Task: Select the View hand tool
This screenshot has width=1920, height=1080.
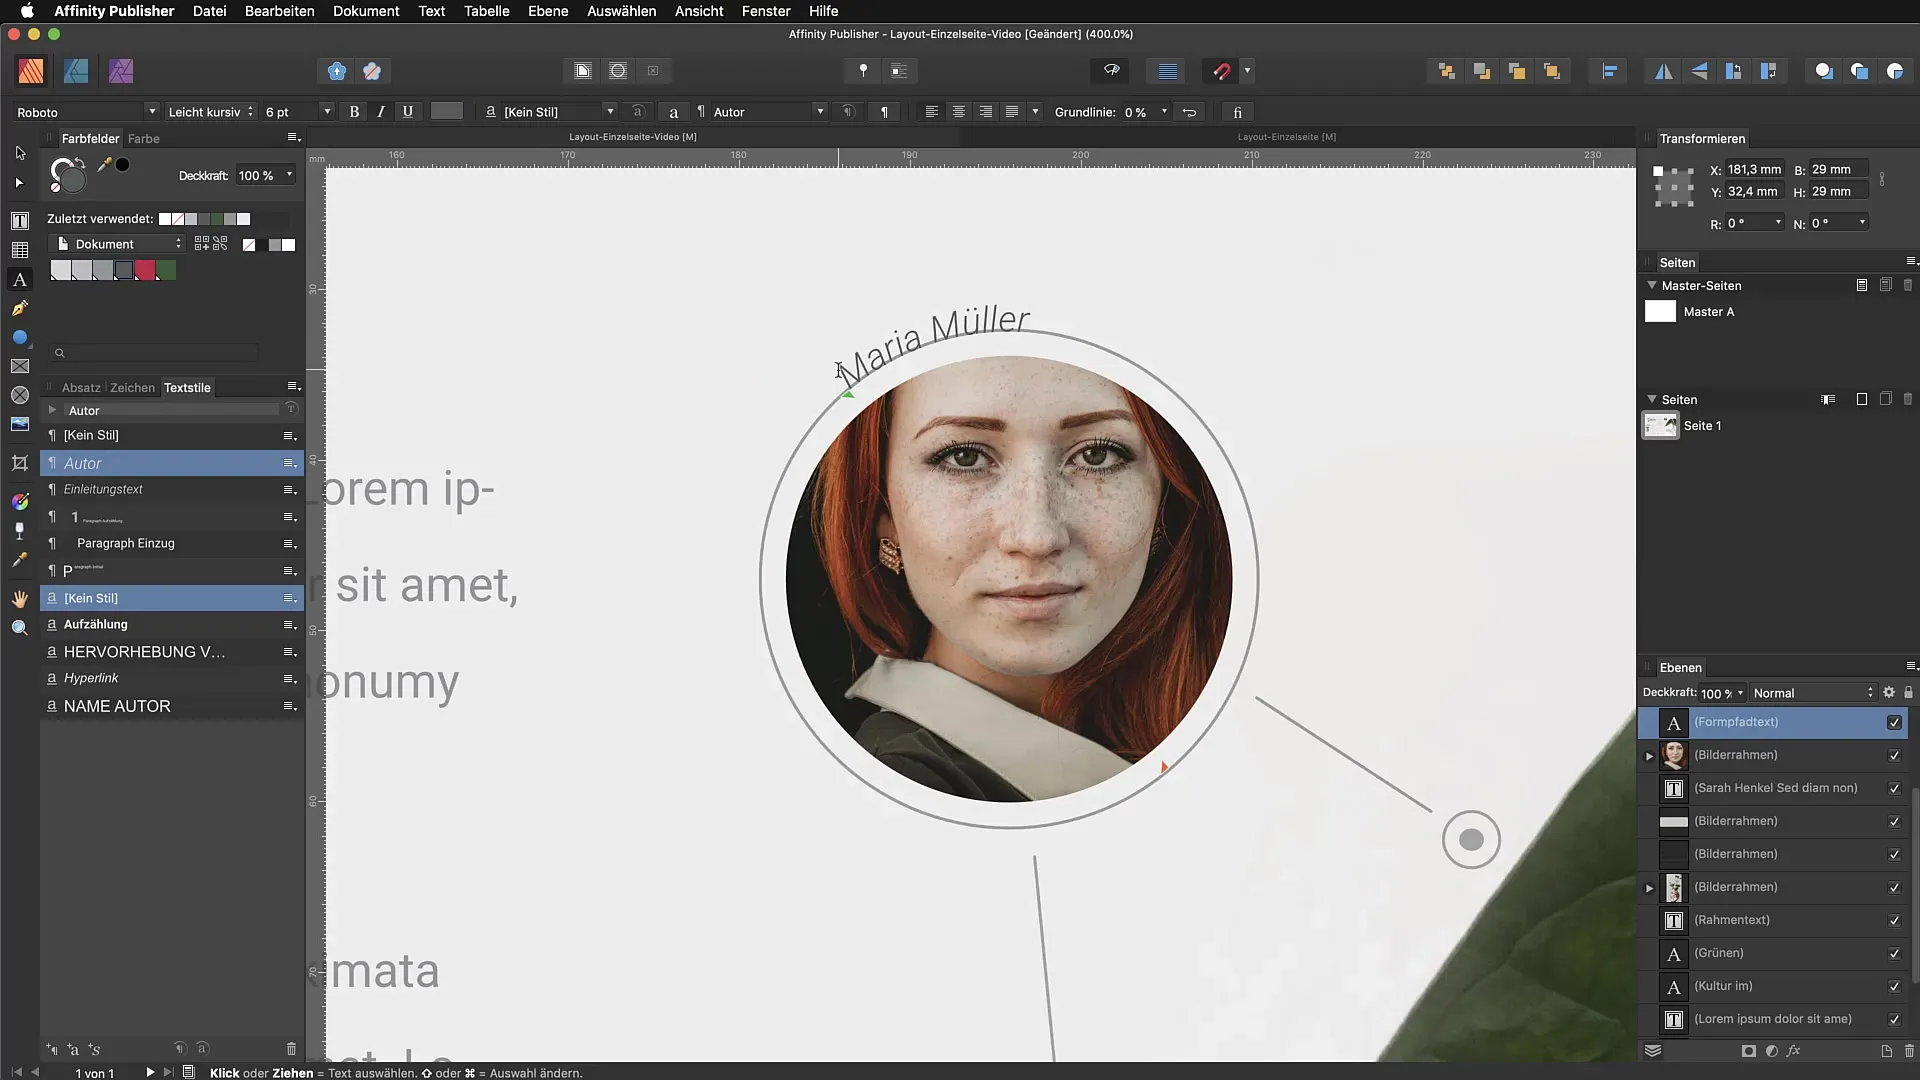Action: [x=20, y=599]
